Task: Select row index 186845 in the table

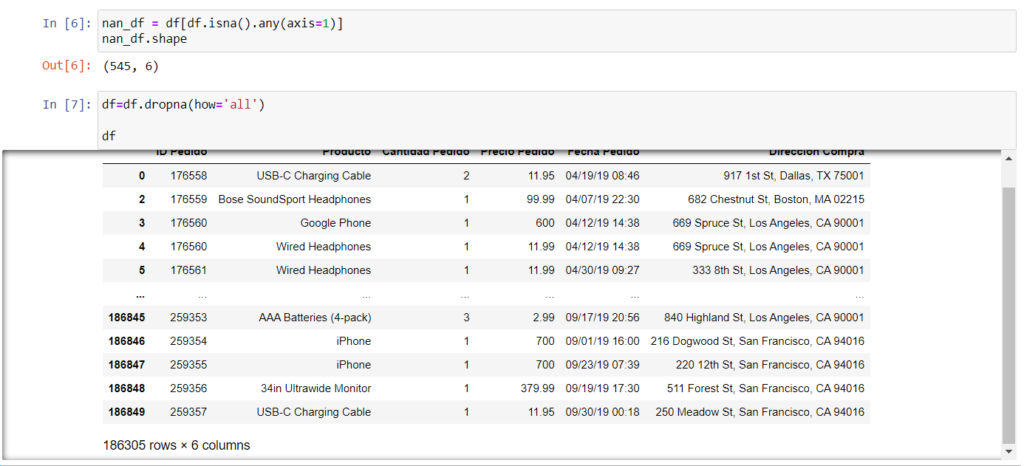Action: coord(126,317)
